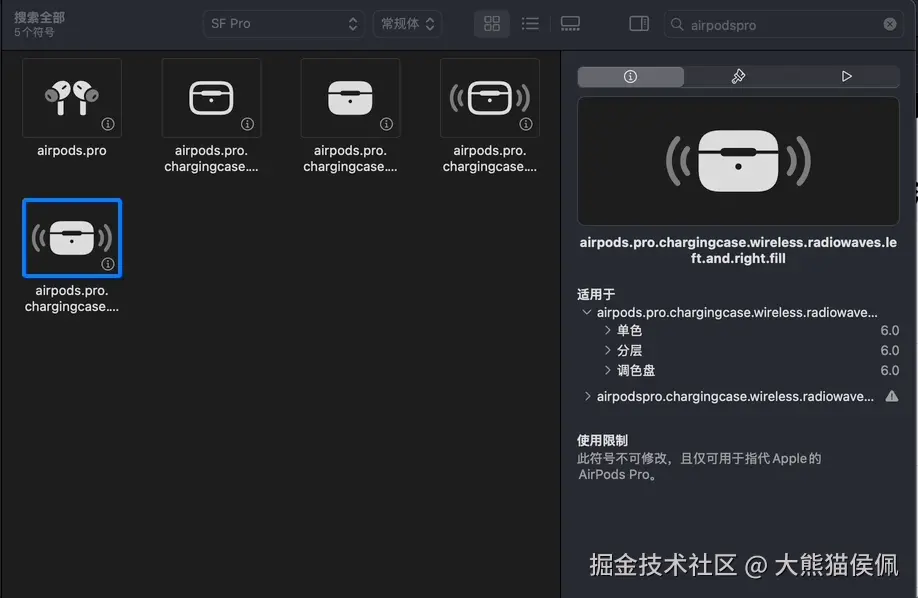Image resolution: width=918 pixels, height=598 pixels.
Task: Click the airpodspro search field
Action: [x=783, y=25]
